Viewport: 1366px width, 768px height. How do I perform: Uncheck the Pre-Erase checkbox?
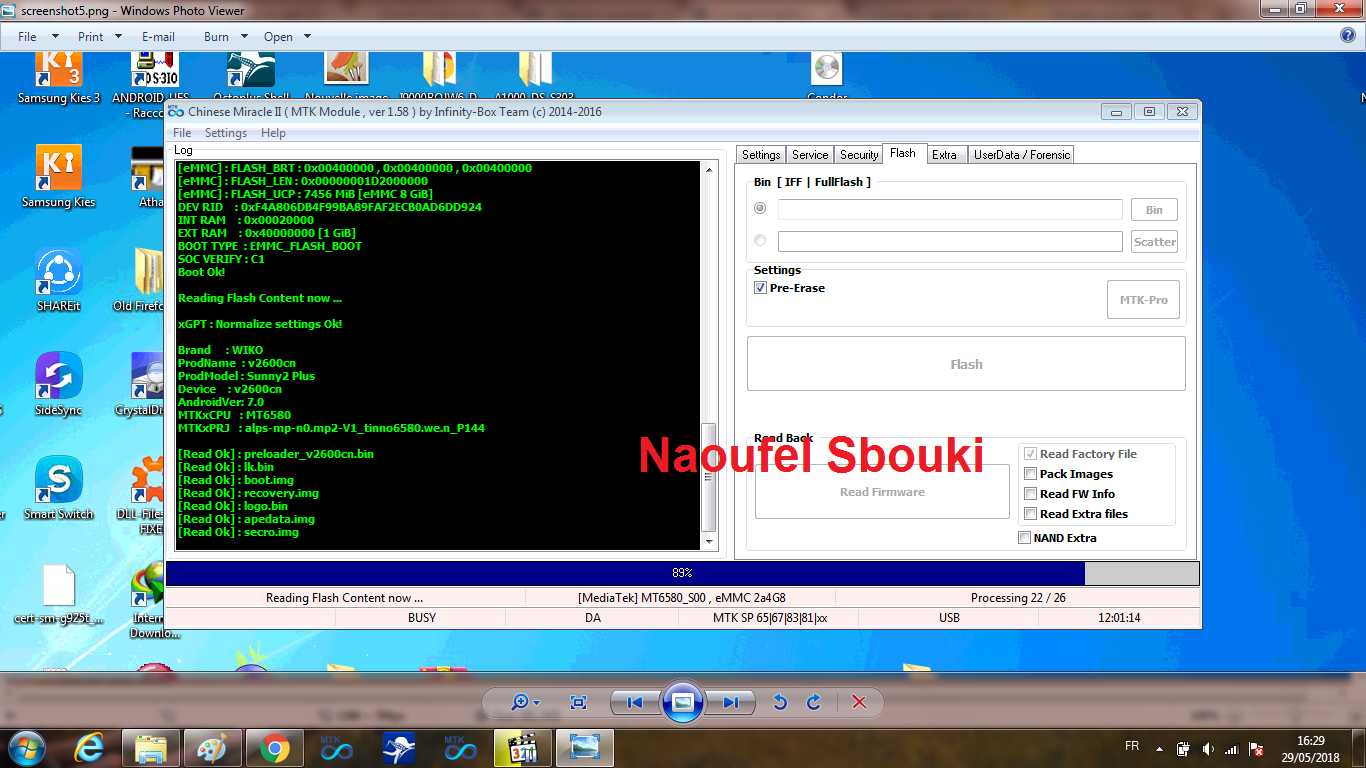click(761, 288)
